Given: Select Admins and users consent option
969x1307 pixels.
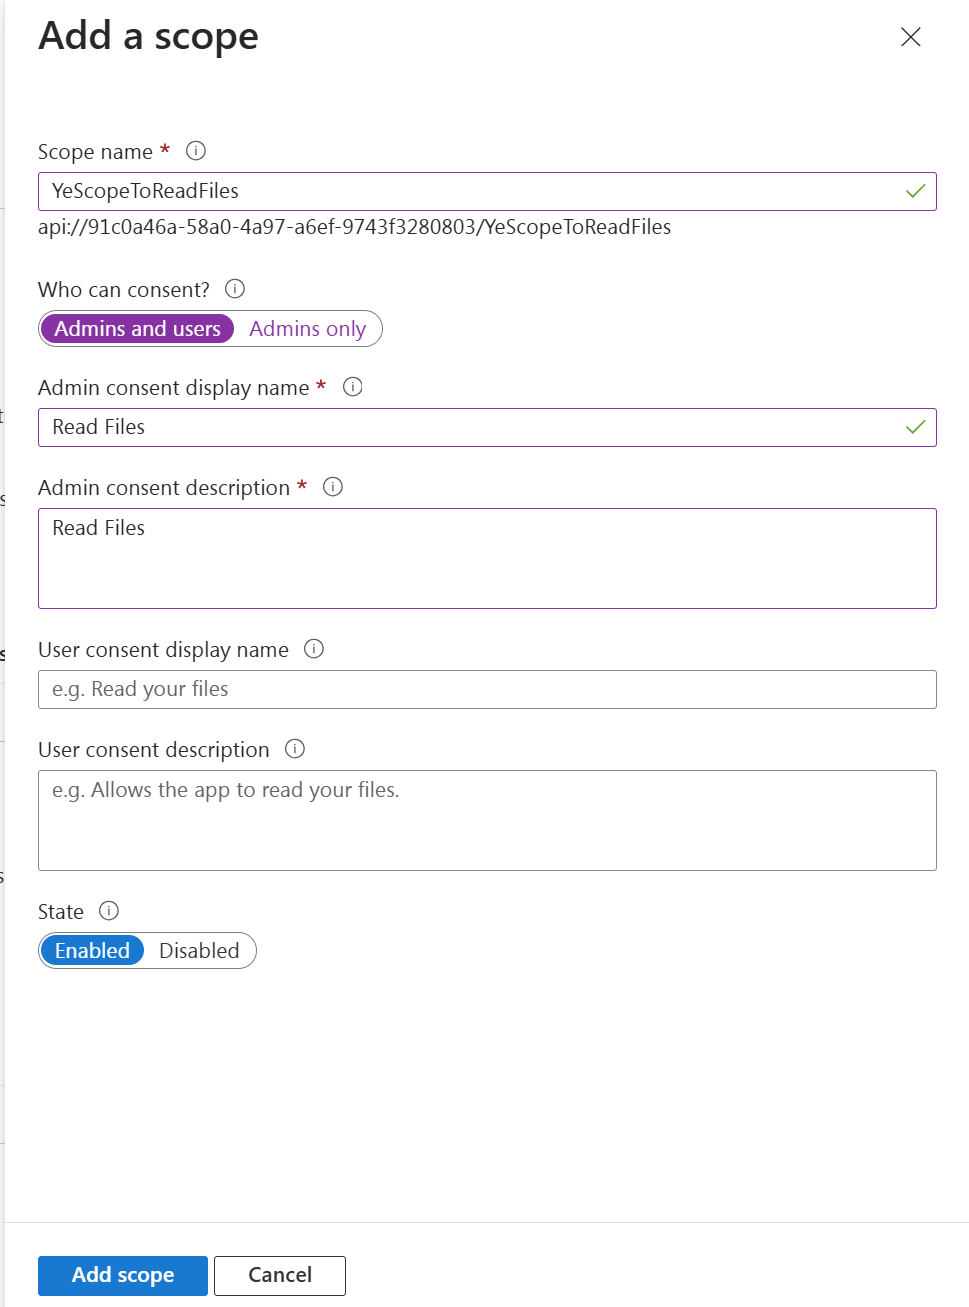Looking at the screenshot, I should tap(137, 329).
